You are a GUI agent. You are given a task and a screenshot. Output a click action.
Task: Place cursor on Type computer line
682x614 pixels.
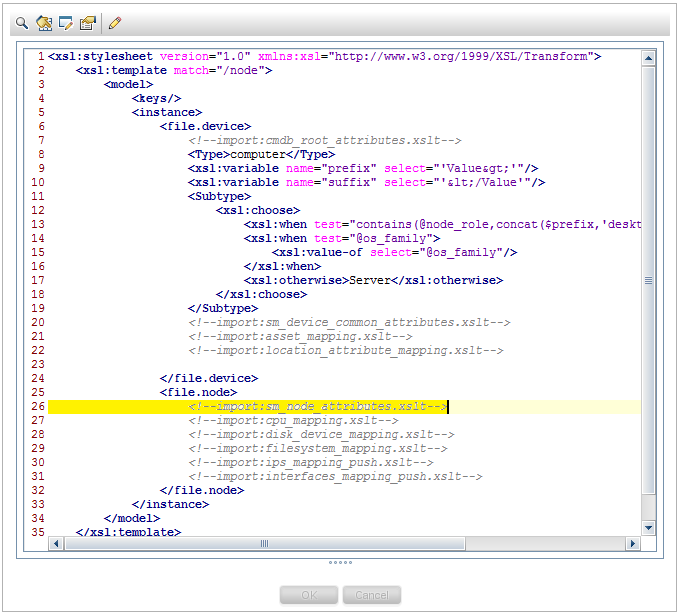coord(260,155)
